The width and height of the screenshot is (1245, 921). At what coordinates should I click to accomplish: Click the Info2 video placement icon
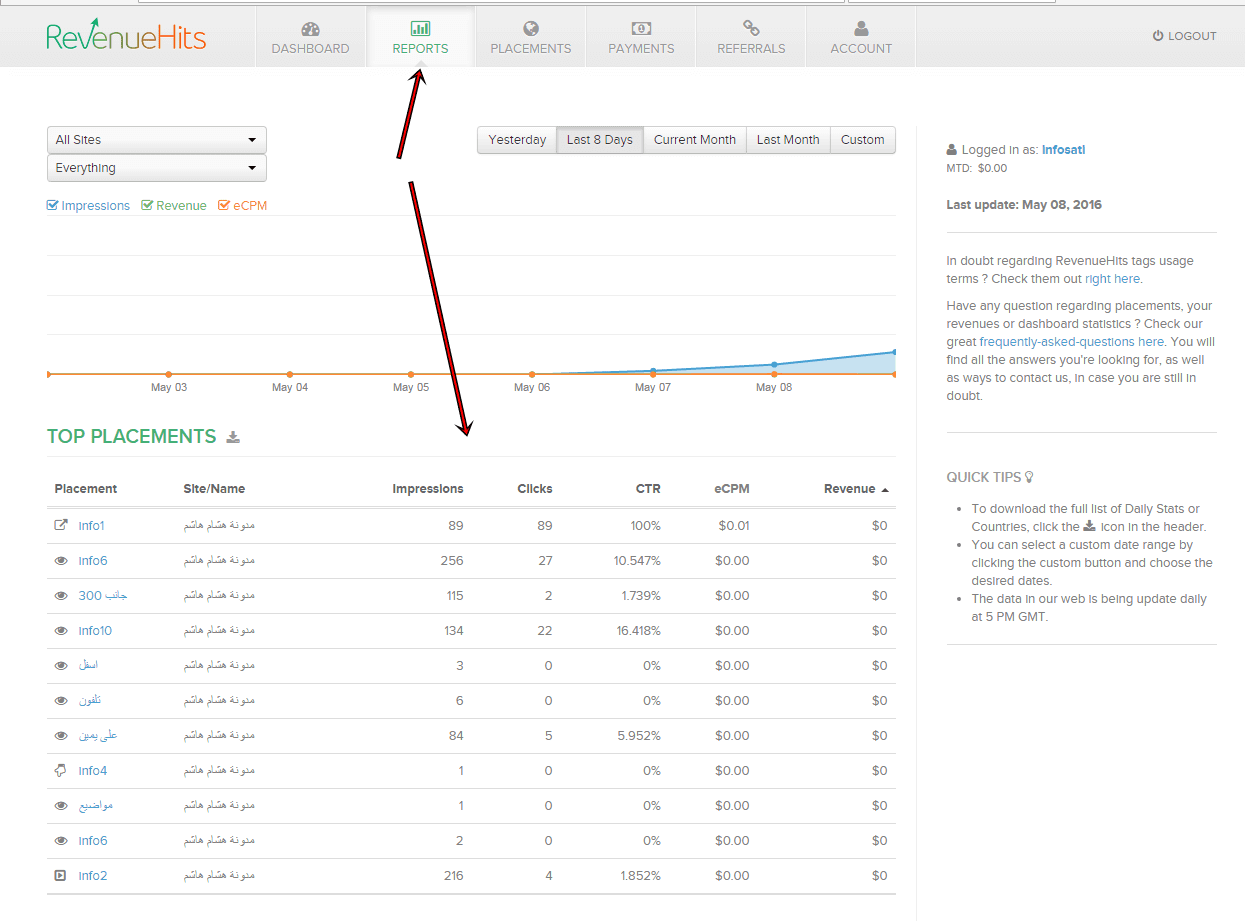click(x=60, y=876)
